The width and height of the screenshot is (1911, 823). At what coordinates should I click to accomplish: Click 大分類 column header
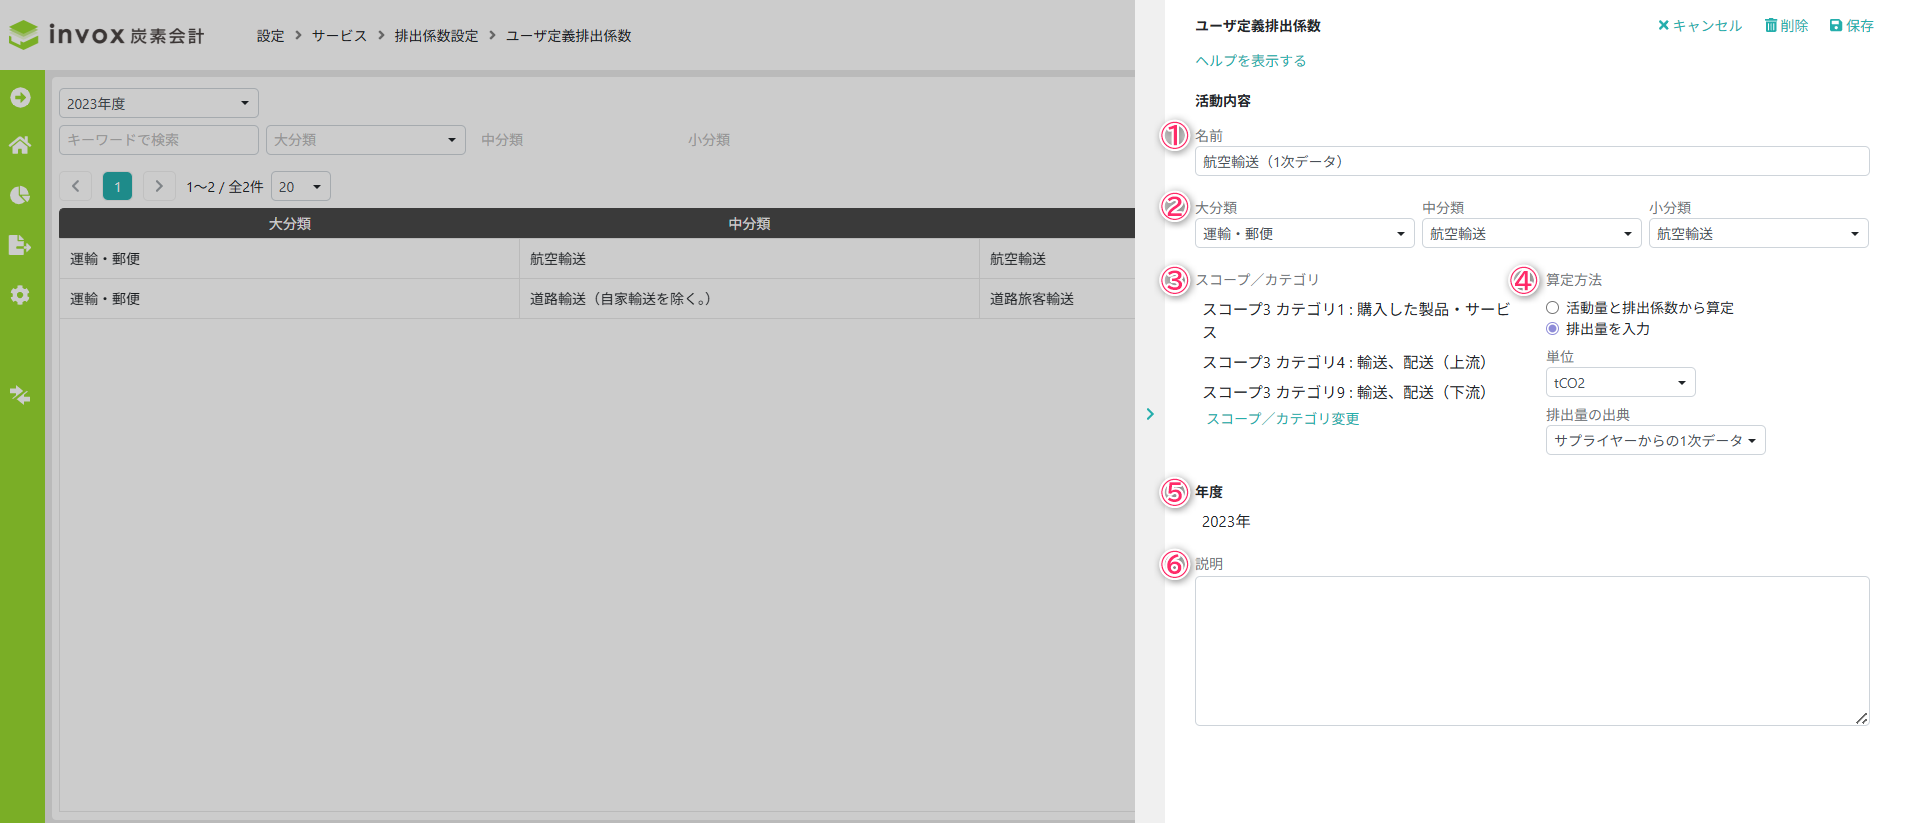289,224
